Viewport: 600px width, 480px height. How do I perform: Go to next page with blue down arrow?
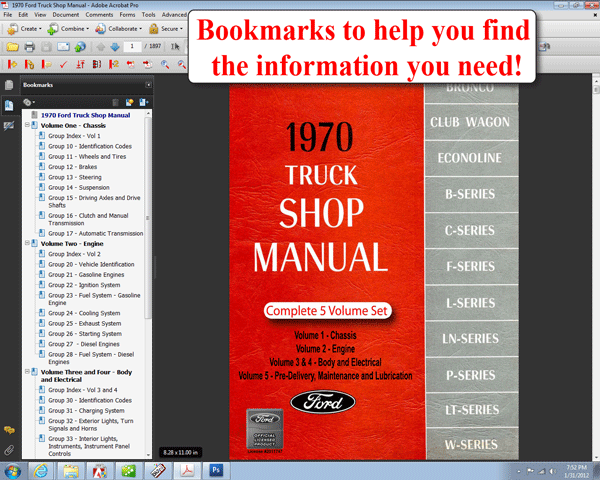[115, 47]
